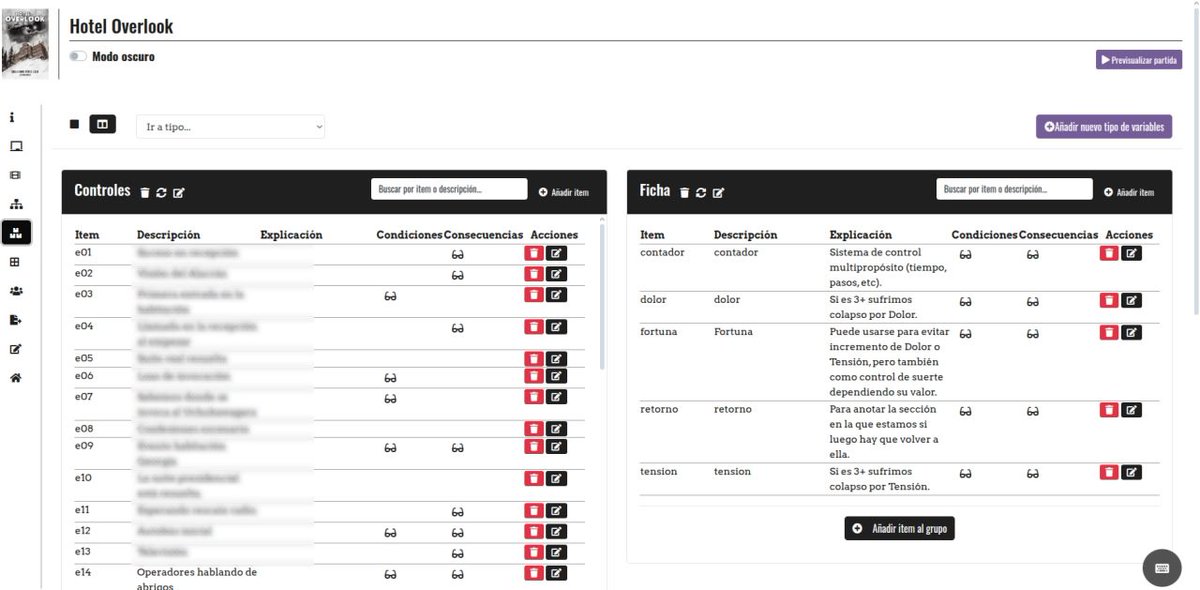Edit the Controles group name
The height and width of the screenshot is (590, 1200).
pos(179,193)
